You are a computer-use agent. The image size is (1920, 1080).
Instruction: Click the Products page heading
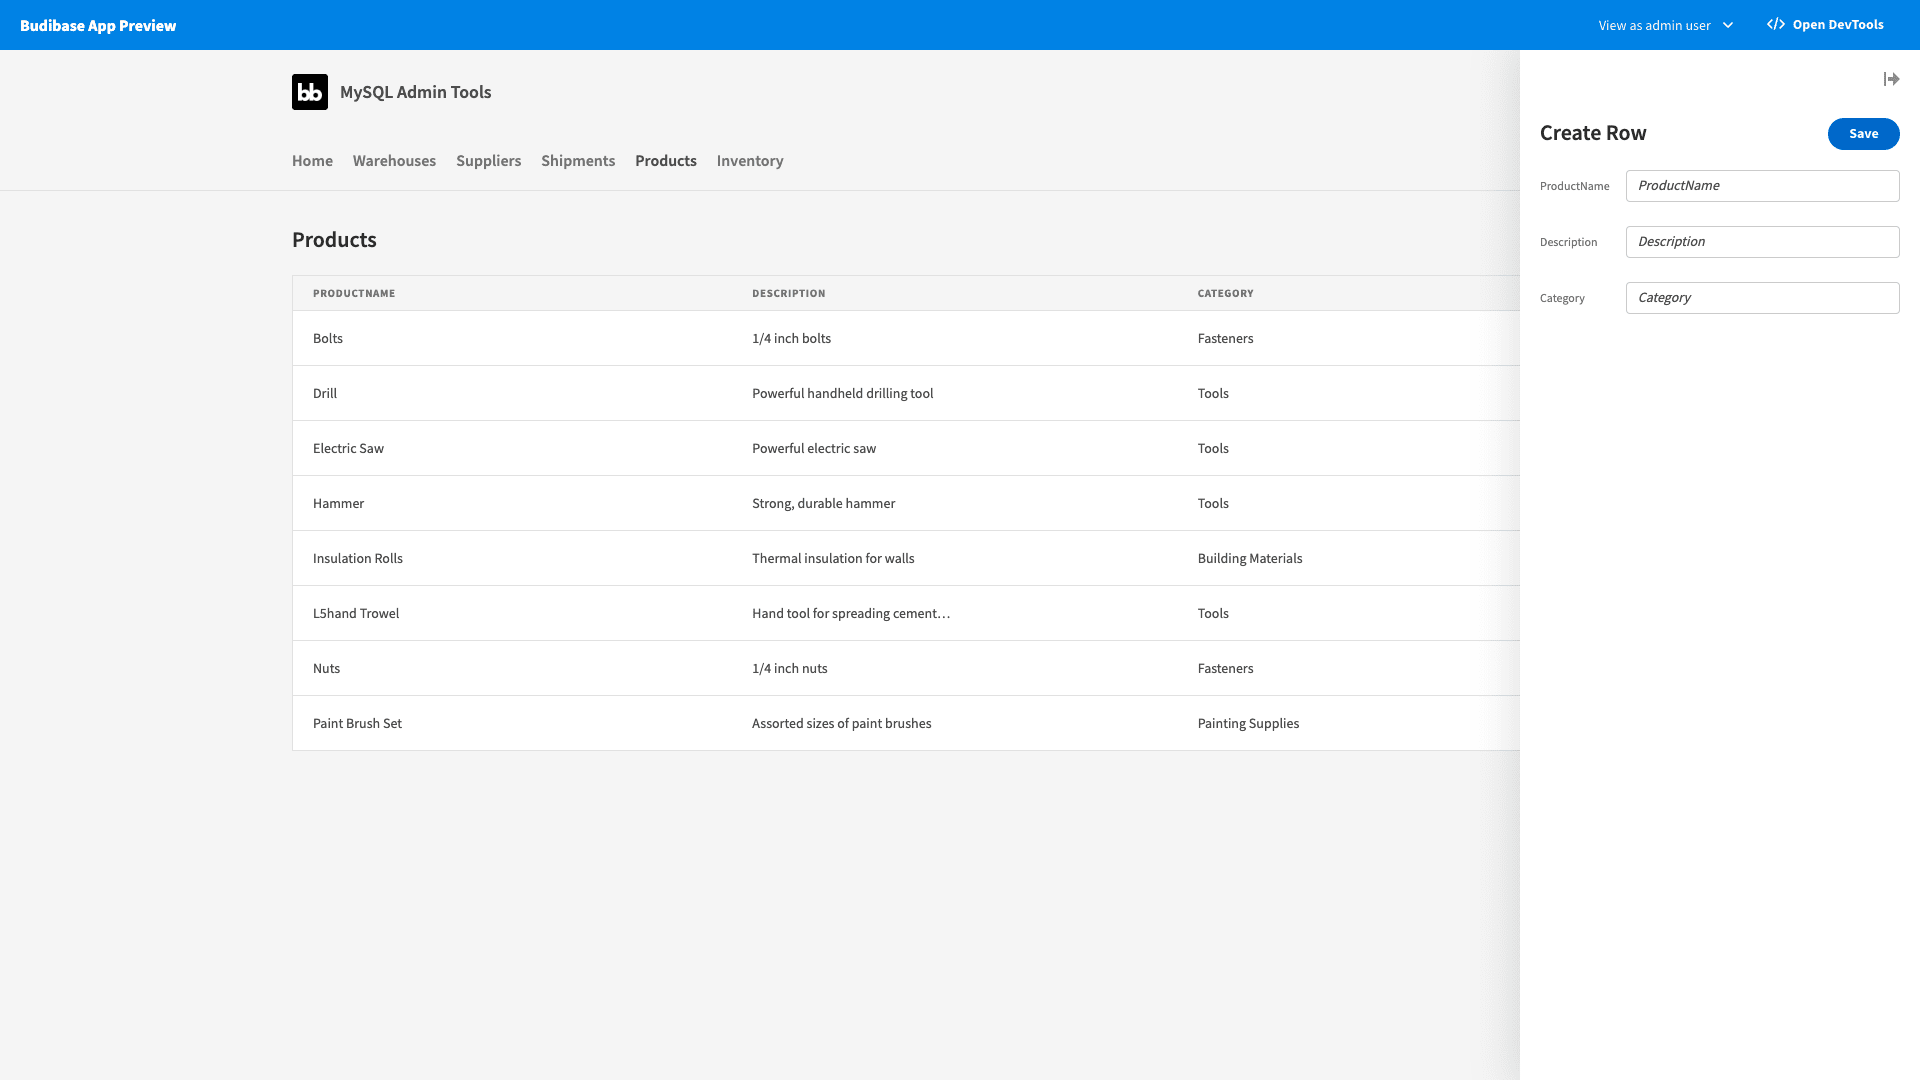(334, 240)
